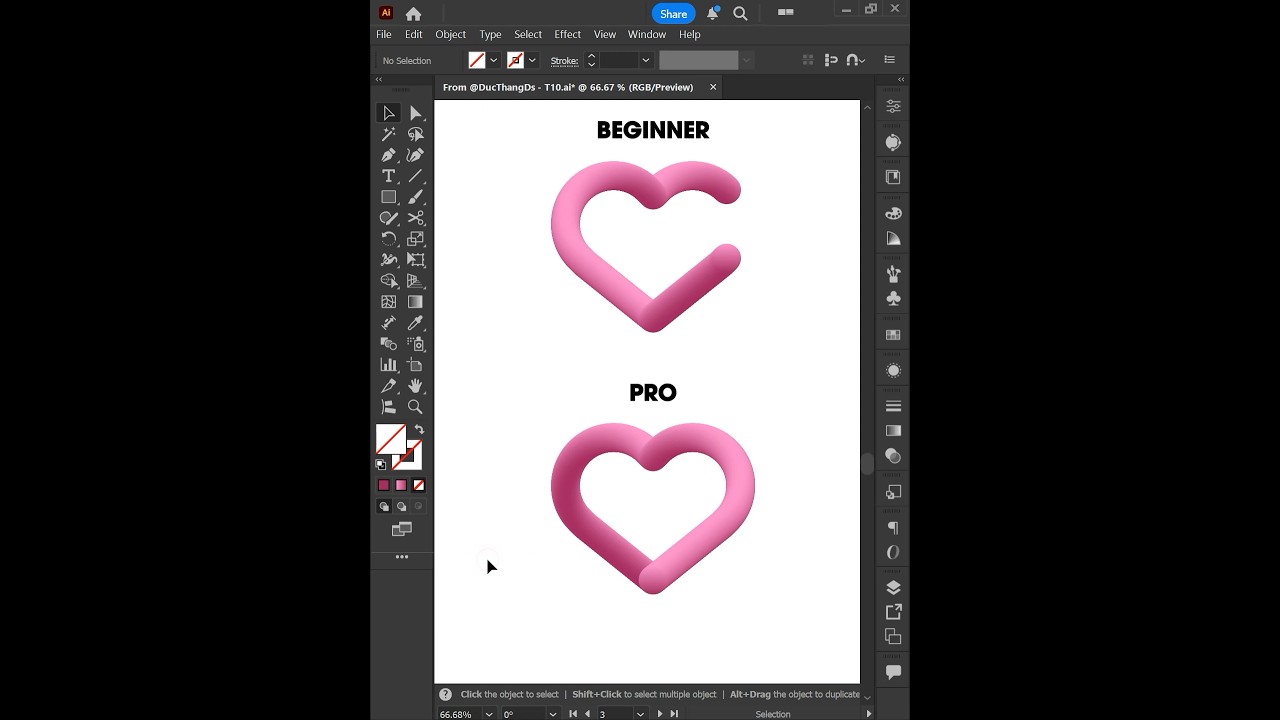
Task: Select the Hand tool
Action: [x=415, y=386]
